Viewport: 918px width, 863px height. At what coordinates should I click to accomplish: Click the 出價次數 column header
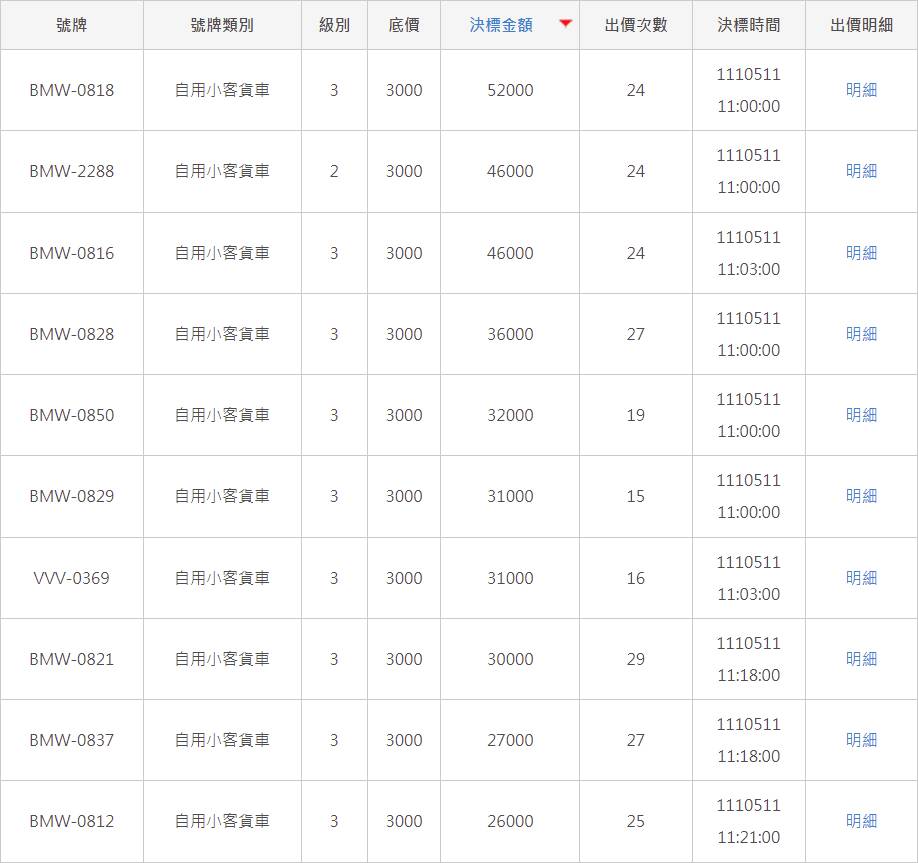tap(636, 25)
